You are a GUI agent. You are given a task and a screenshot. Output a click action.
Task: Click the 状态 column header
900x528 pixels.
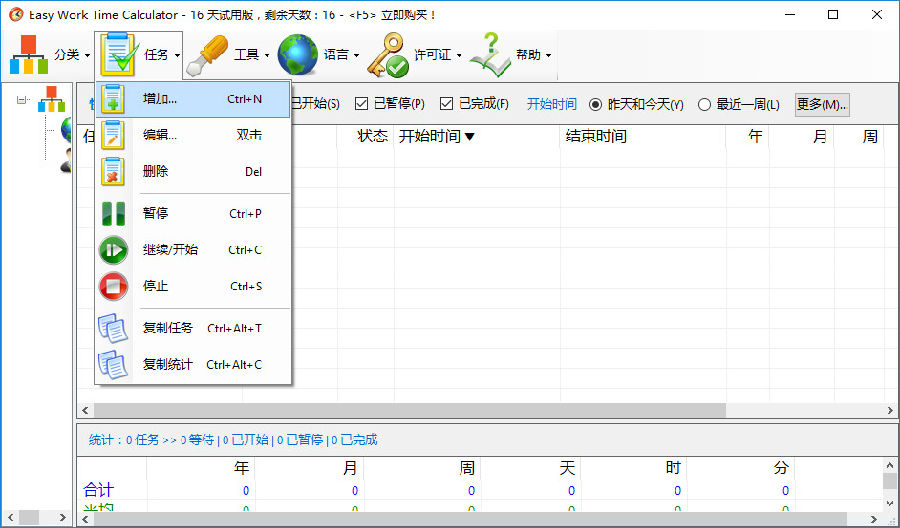pyautogui.click(x=366, y=137)
